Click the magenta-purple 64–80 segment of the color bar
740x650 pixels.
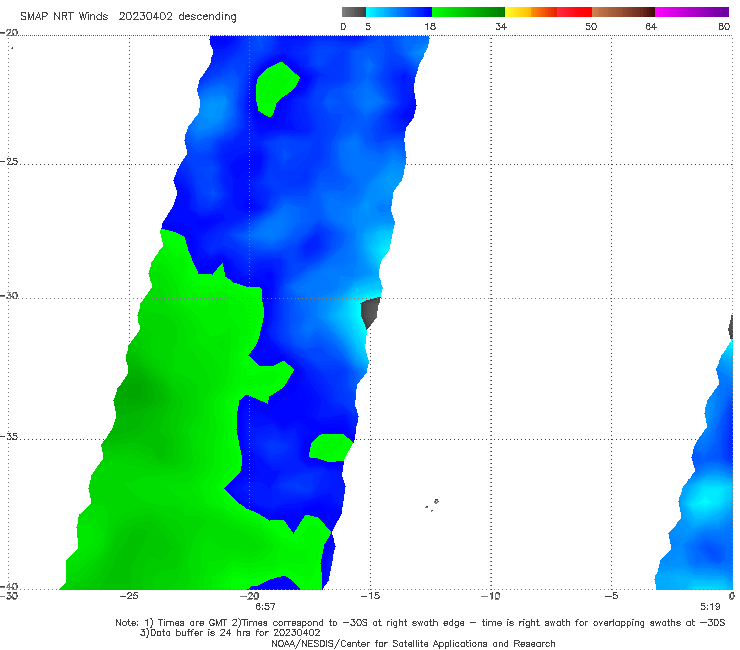692,12
